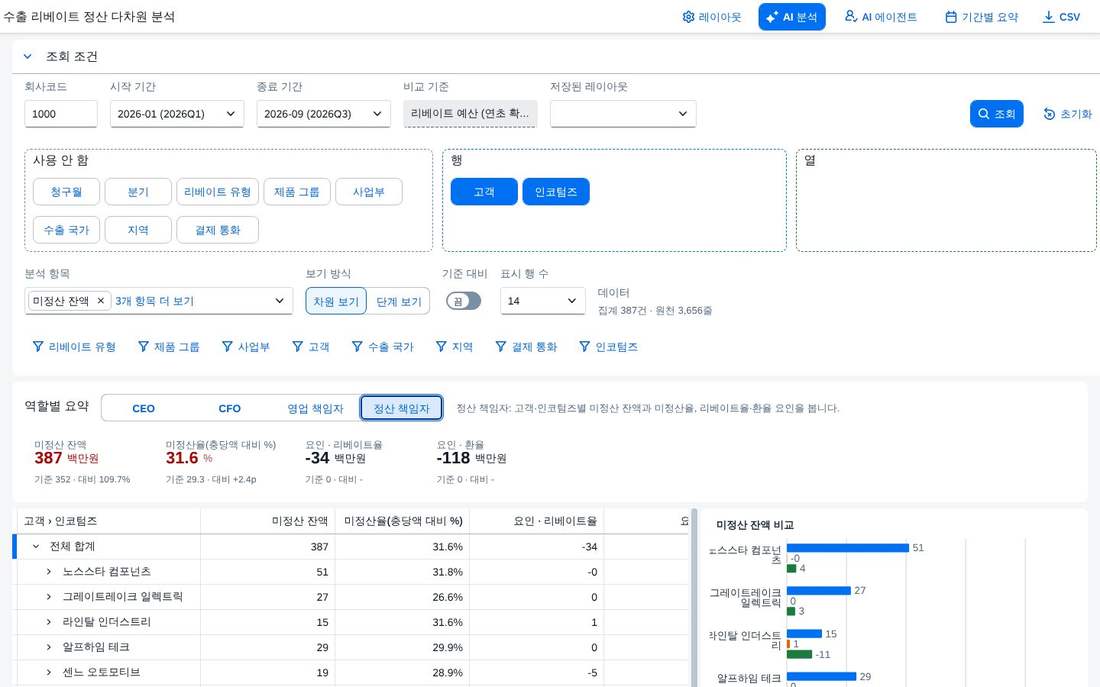Expand the 센느 오토모티브 row
The height and width of the screenshot is (687, 1100).
pyautogui.click(x=48, y=672)
